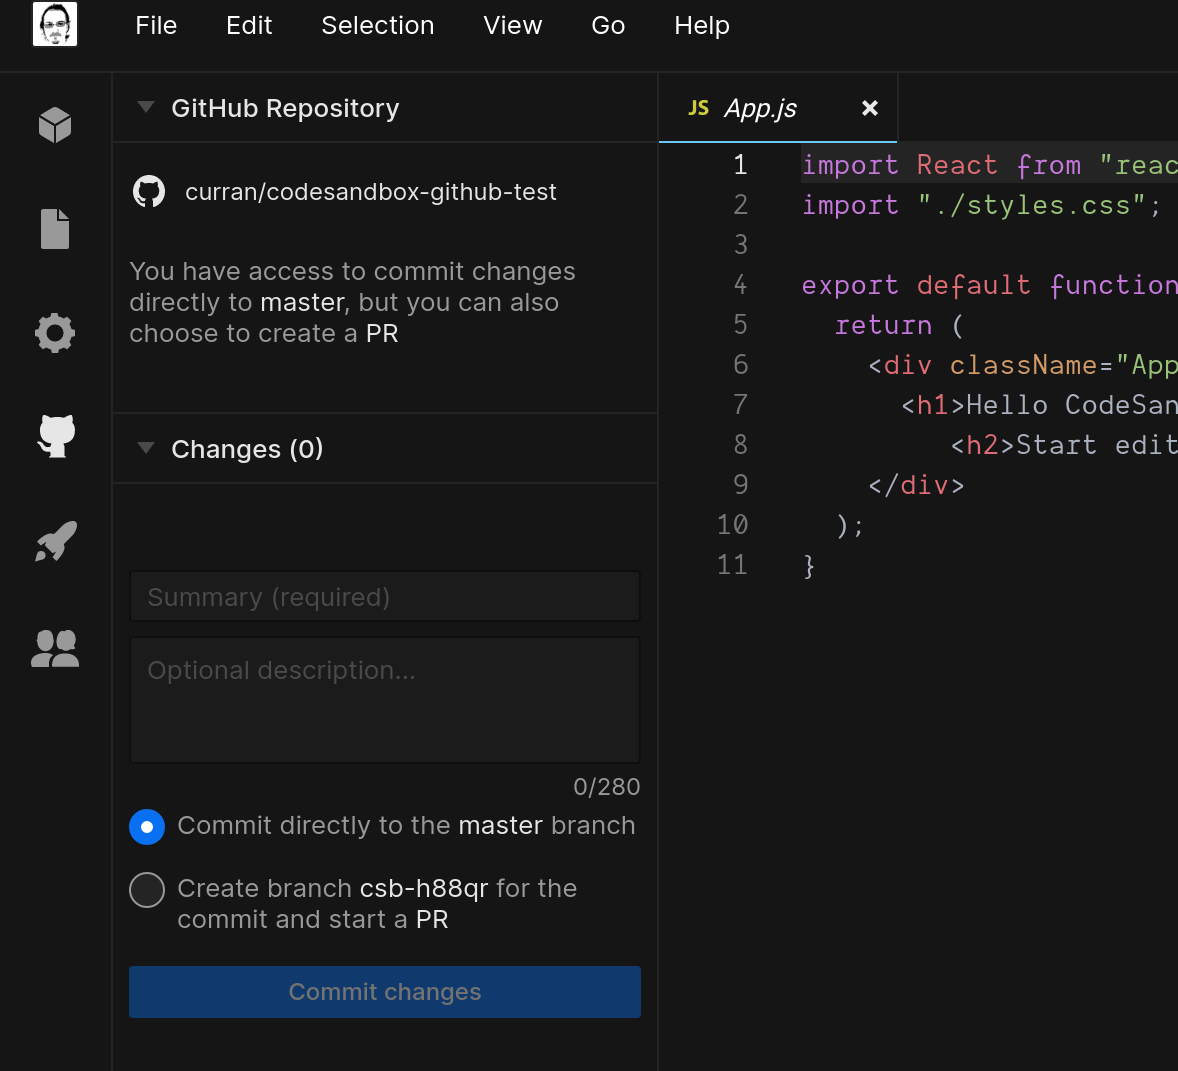Screen dimensions: 1178x1071
Task: Collapse the GitHub Repository section
Action: coord(145,107)
